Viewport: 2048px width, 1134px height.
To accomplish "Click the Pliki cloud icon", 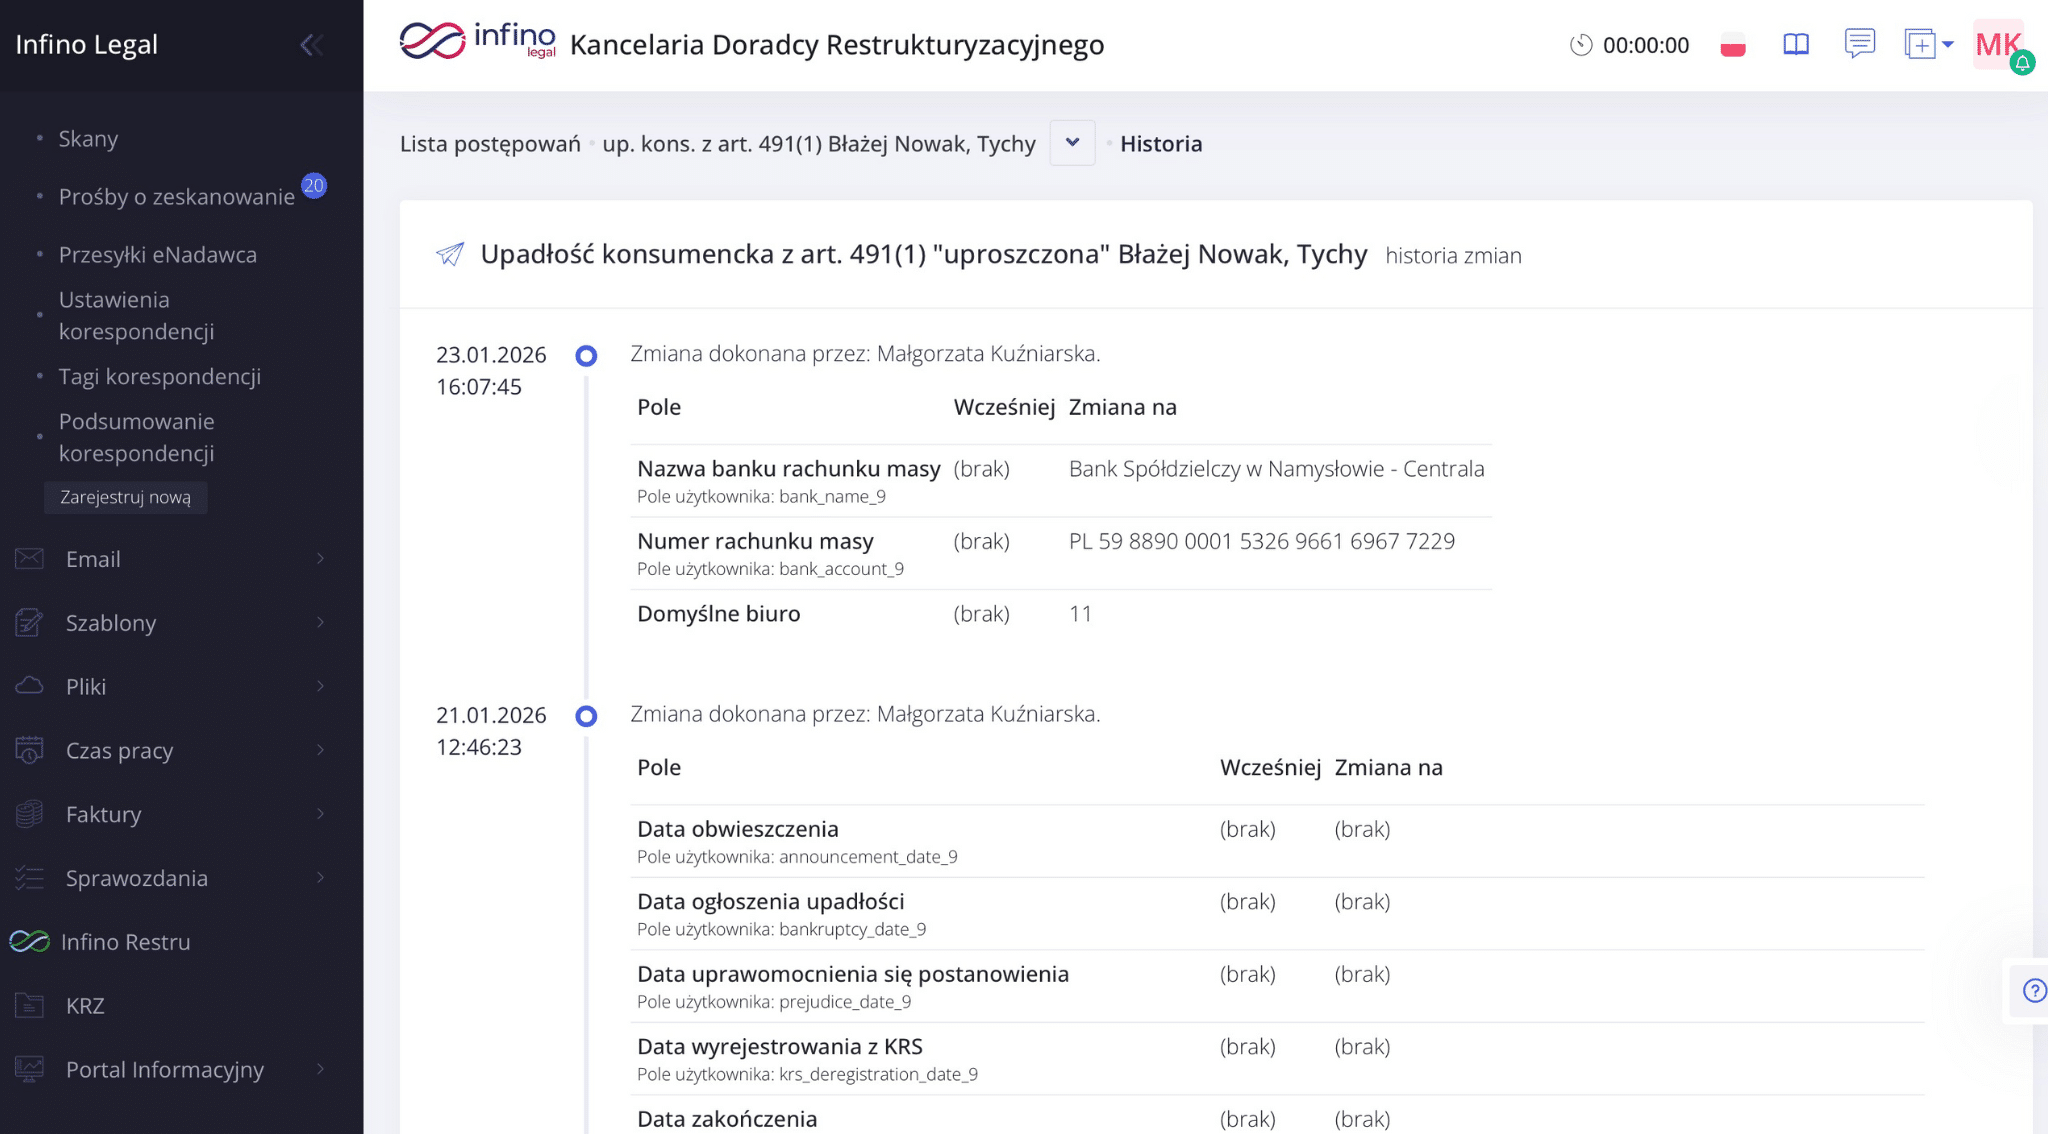I will 30,686.
